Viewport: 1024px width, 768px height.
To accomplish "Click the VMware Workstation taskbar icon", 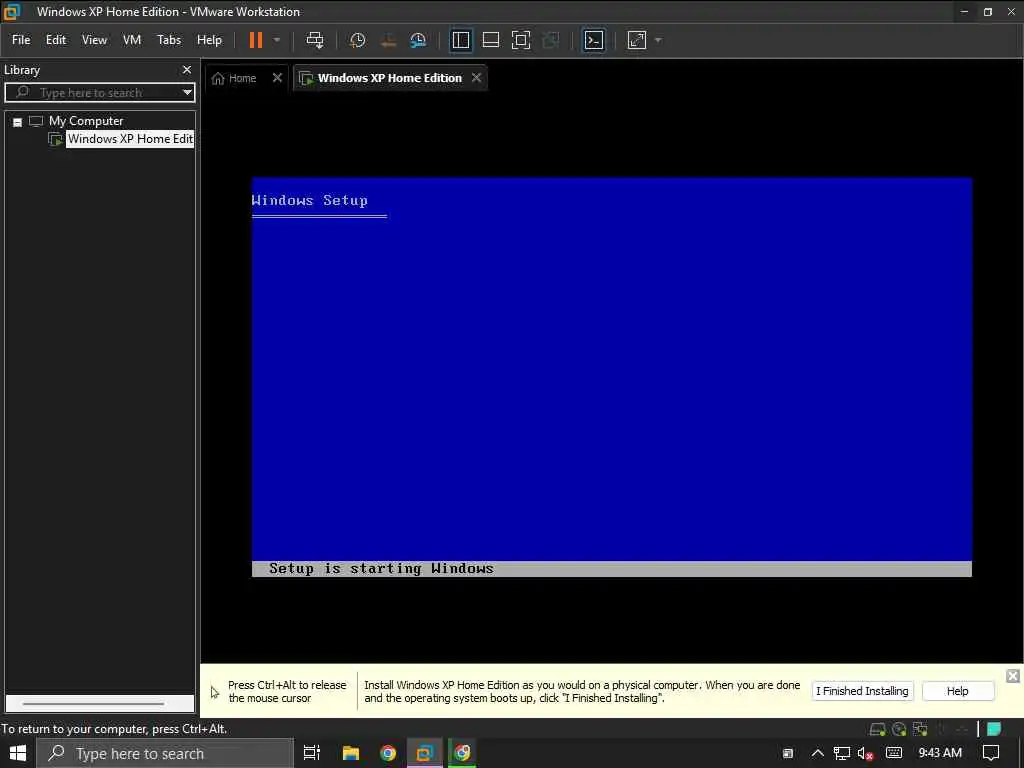I will pos(425,753).
